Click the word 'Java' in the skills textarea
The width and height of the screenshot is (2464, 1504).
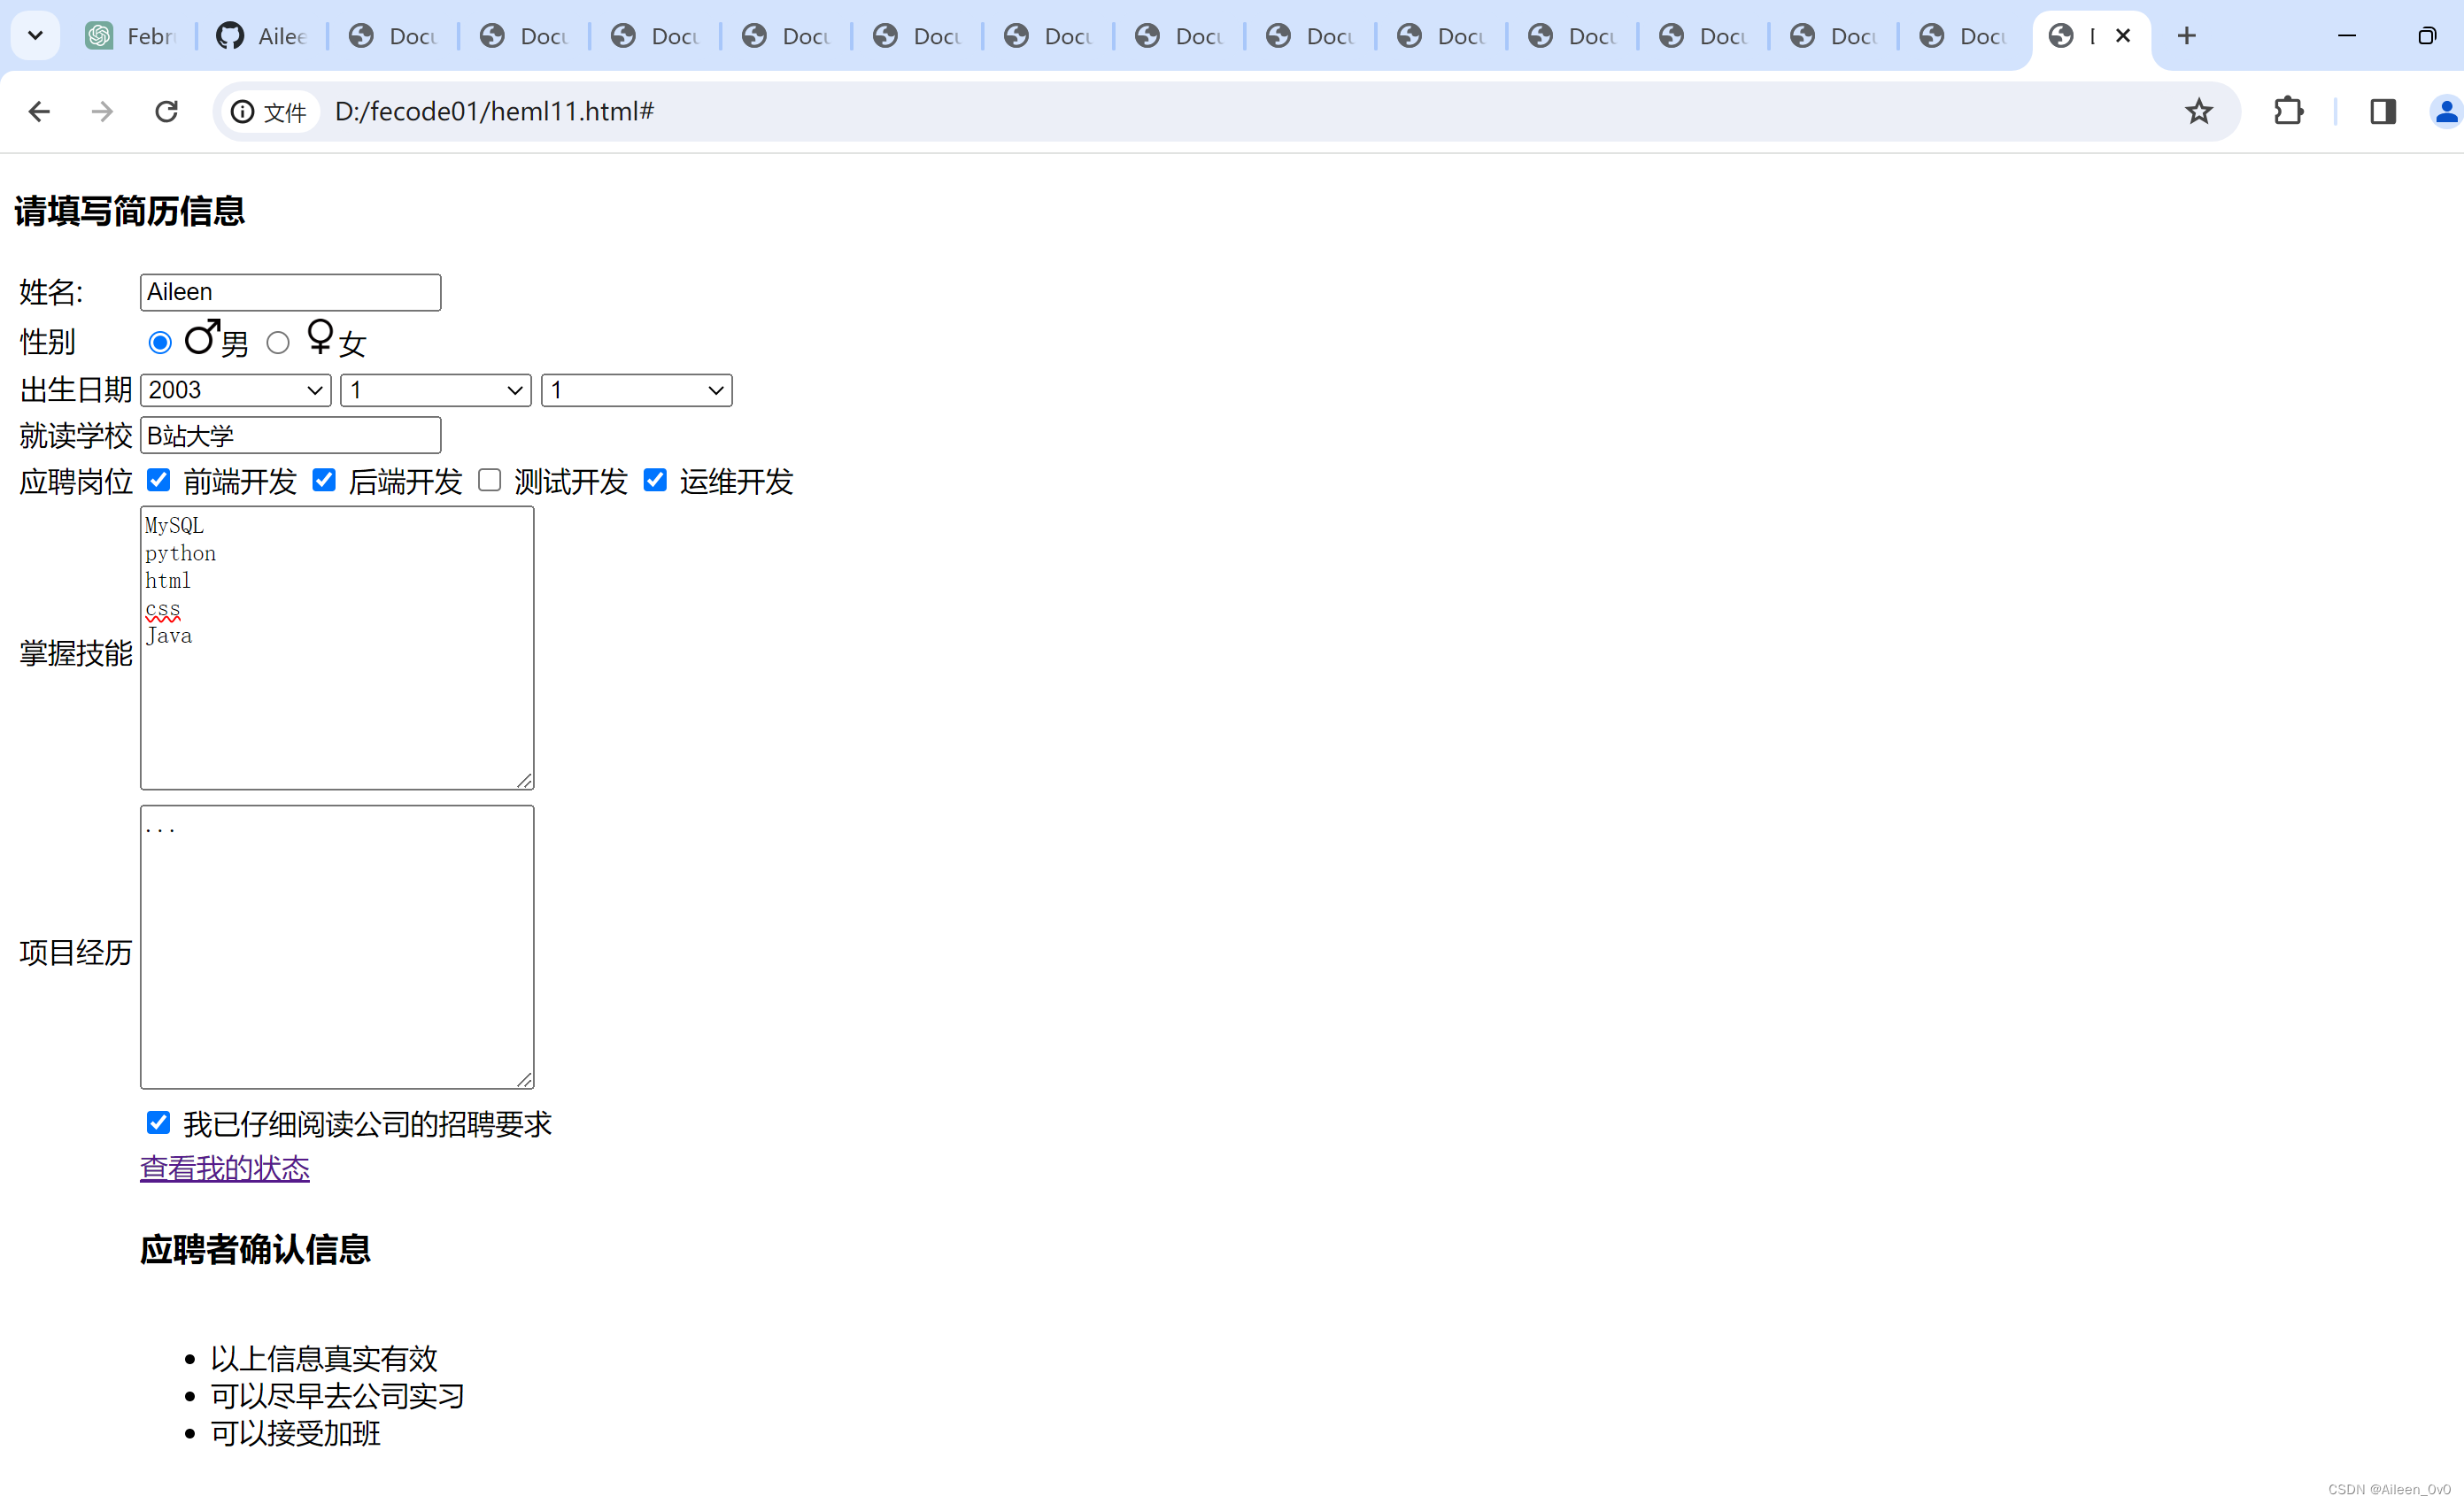point(169,636)
